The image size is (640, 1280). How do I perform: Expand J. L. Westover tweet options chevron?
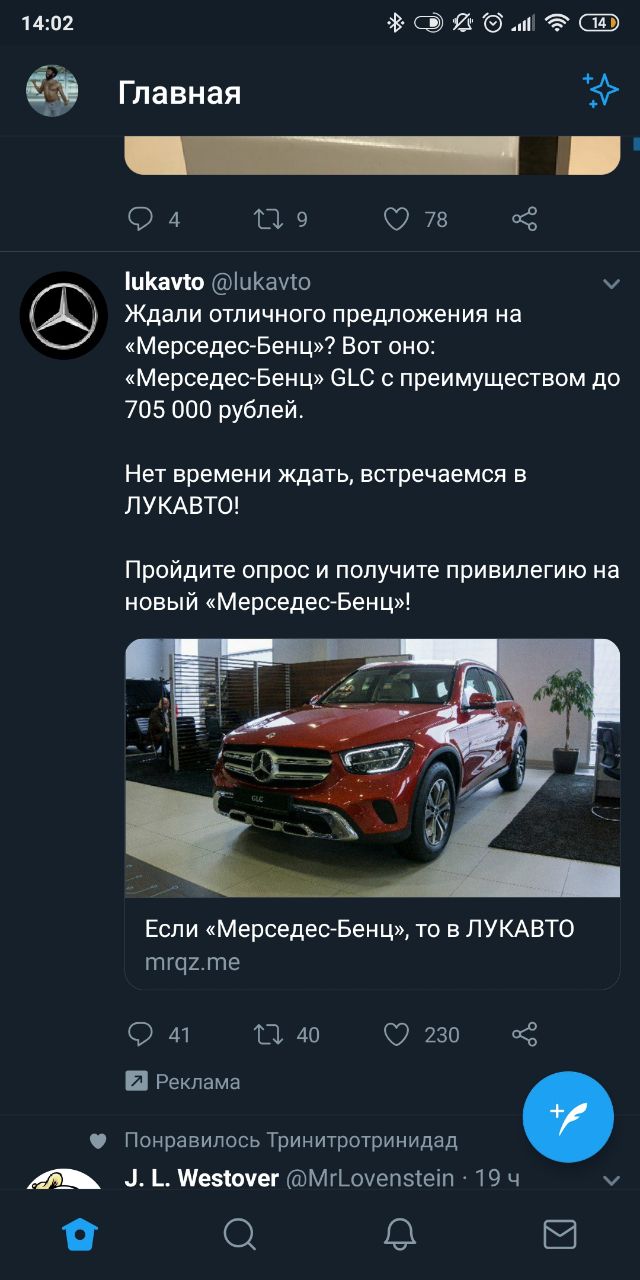[x=611, y=1180]
